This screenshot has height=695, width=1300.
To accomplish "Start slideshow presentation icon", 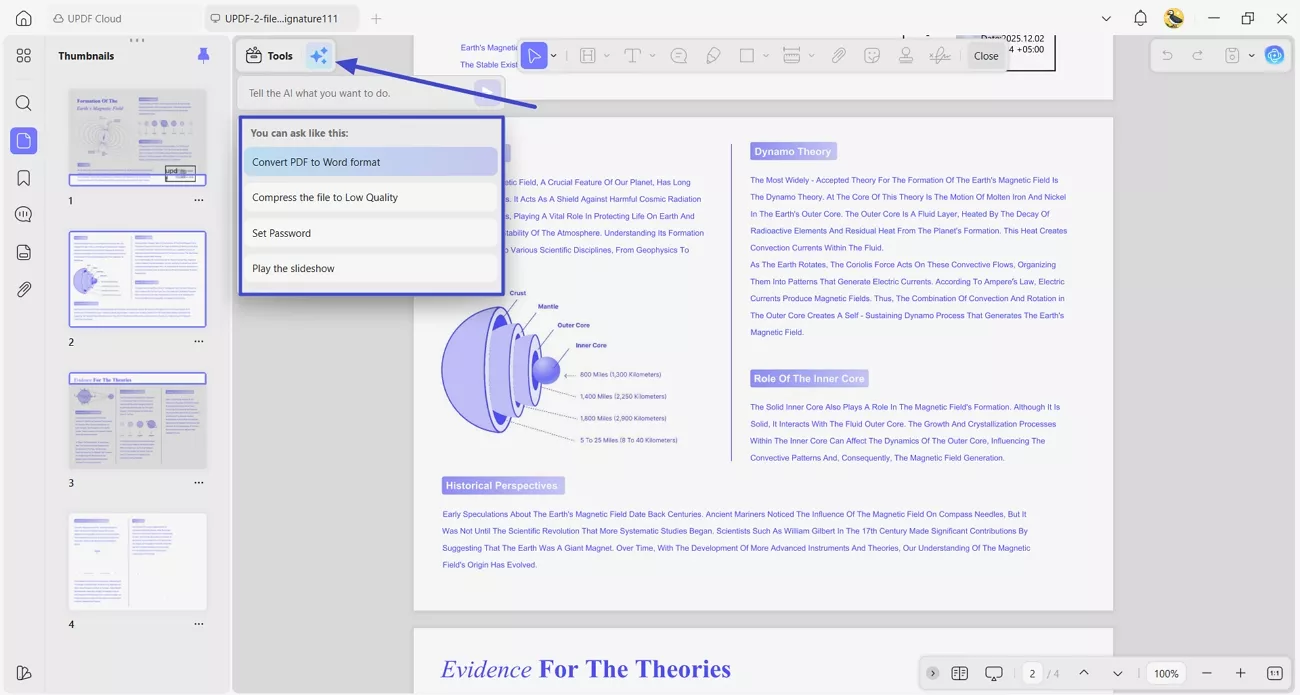I will [x=994, y=673].
